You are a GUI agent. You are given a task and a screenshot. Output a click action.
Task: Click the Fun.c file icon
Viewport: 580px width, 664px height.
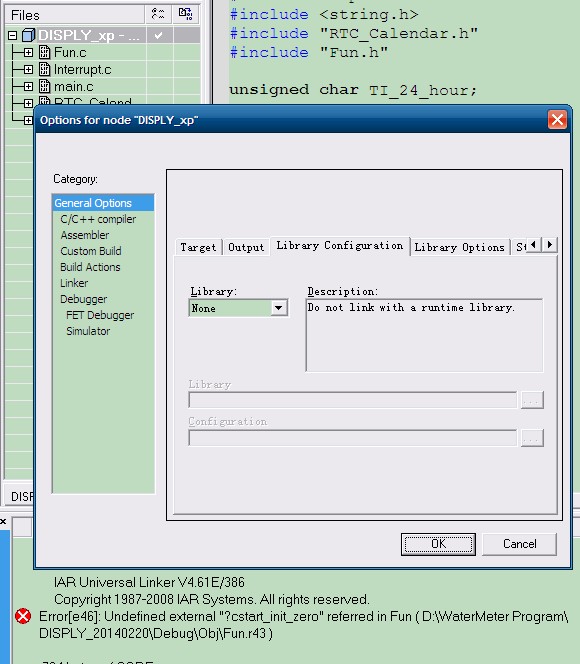(x=44, y=52)
